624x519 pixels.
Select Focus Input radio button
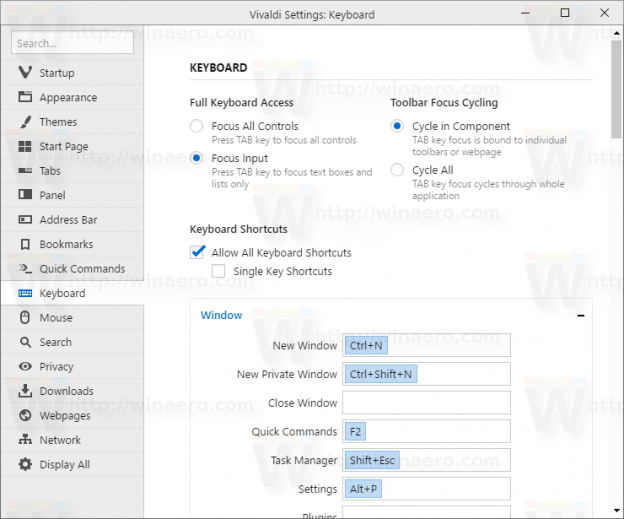197,158
